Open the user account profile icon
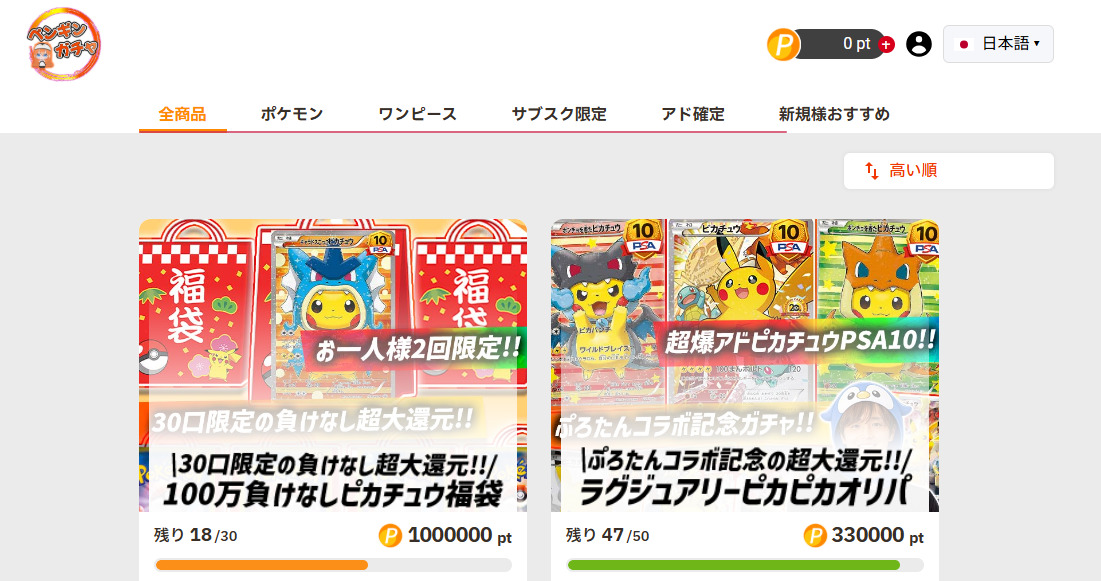Screen dimensions: 1101x581 [918, 44]
